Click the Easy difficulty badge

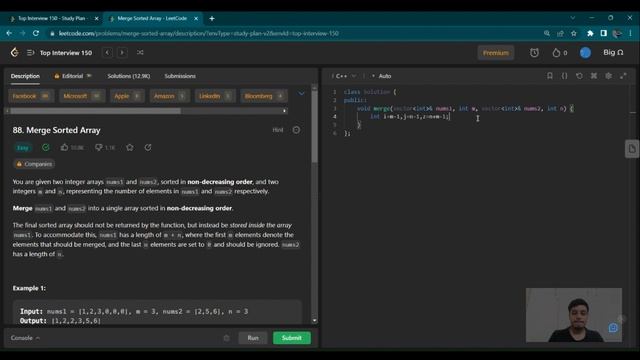(x=23, y=147)
